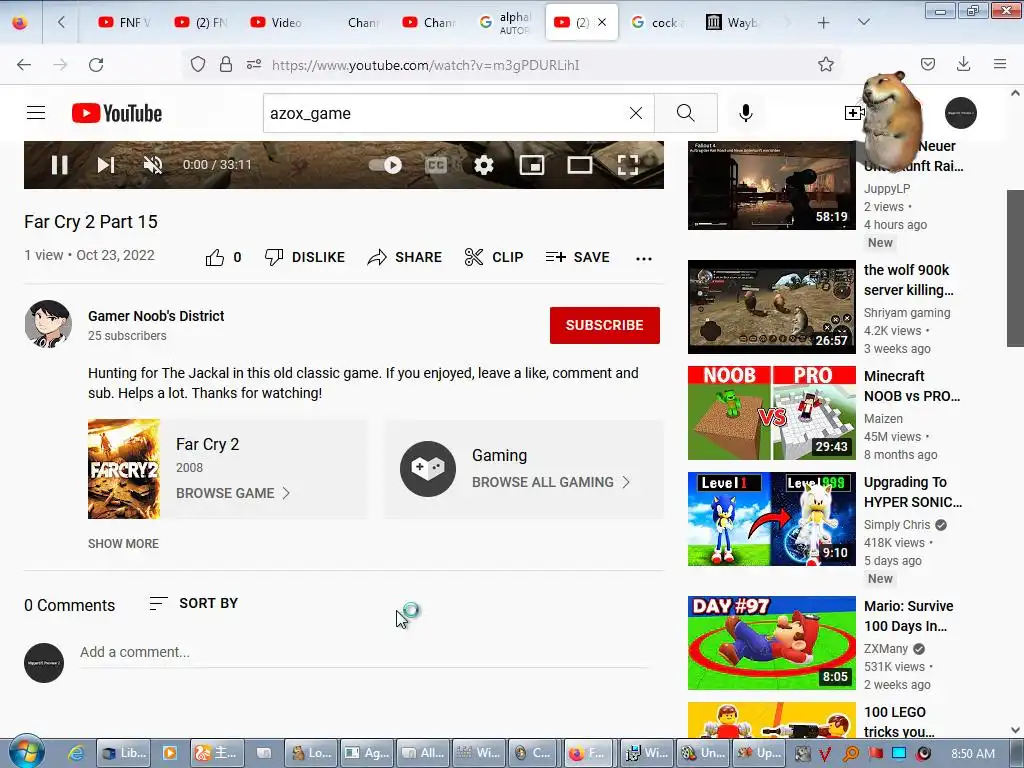Toggle the autoplay switch
Image resolution: width=1024 pixels, height=768 pixels.
click(x=385, y=165)
